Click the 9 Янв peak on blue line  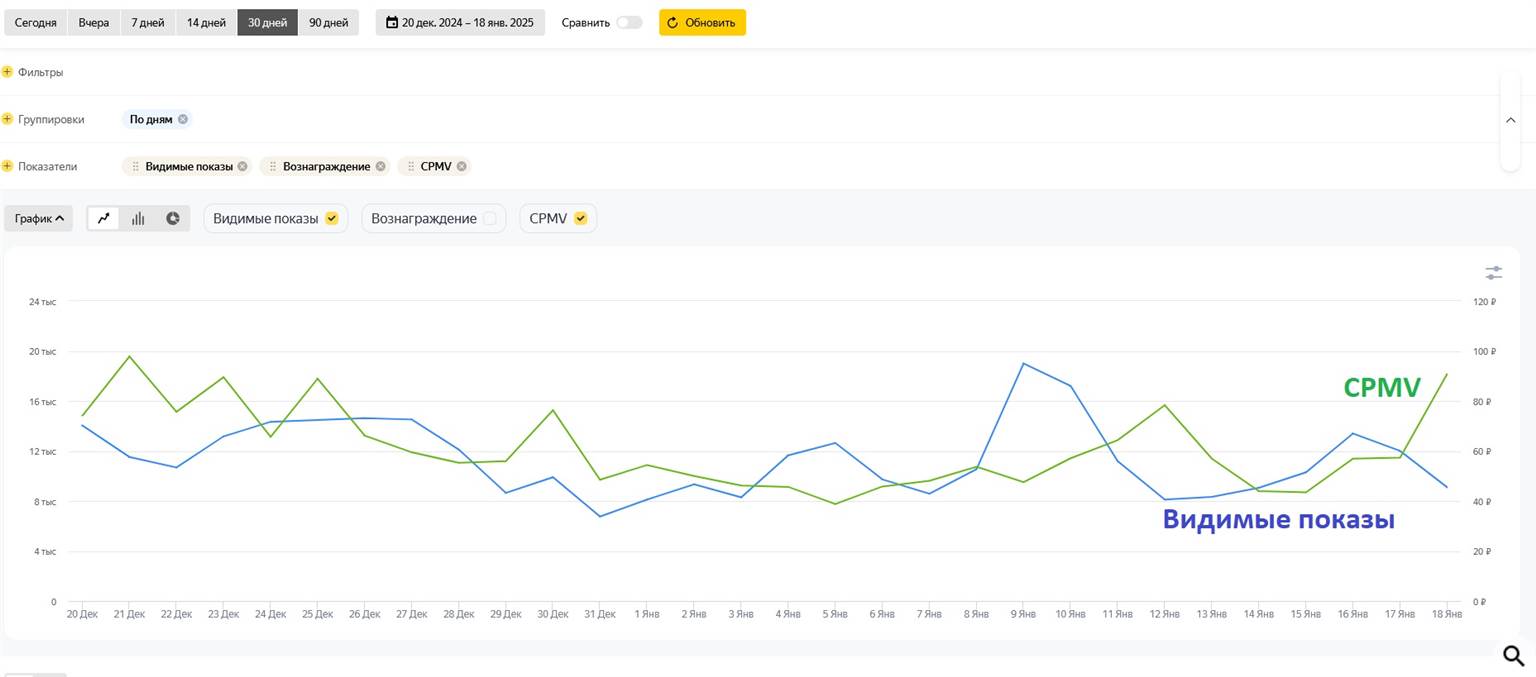1022,363
